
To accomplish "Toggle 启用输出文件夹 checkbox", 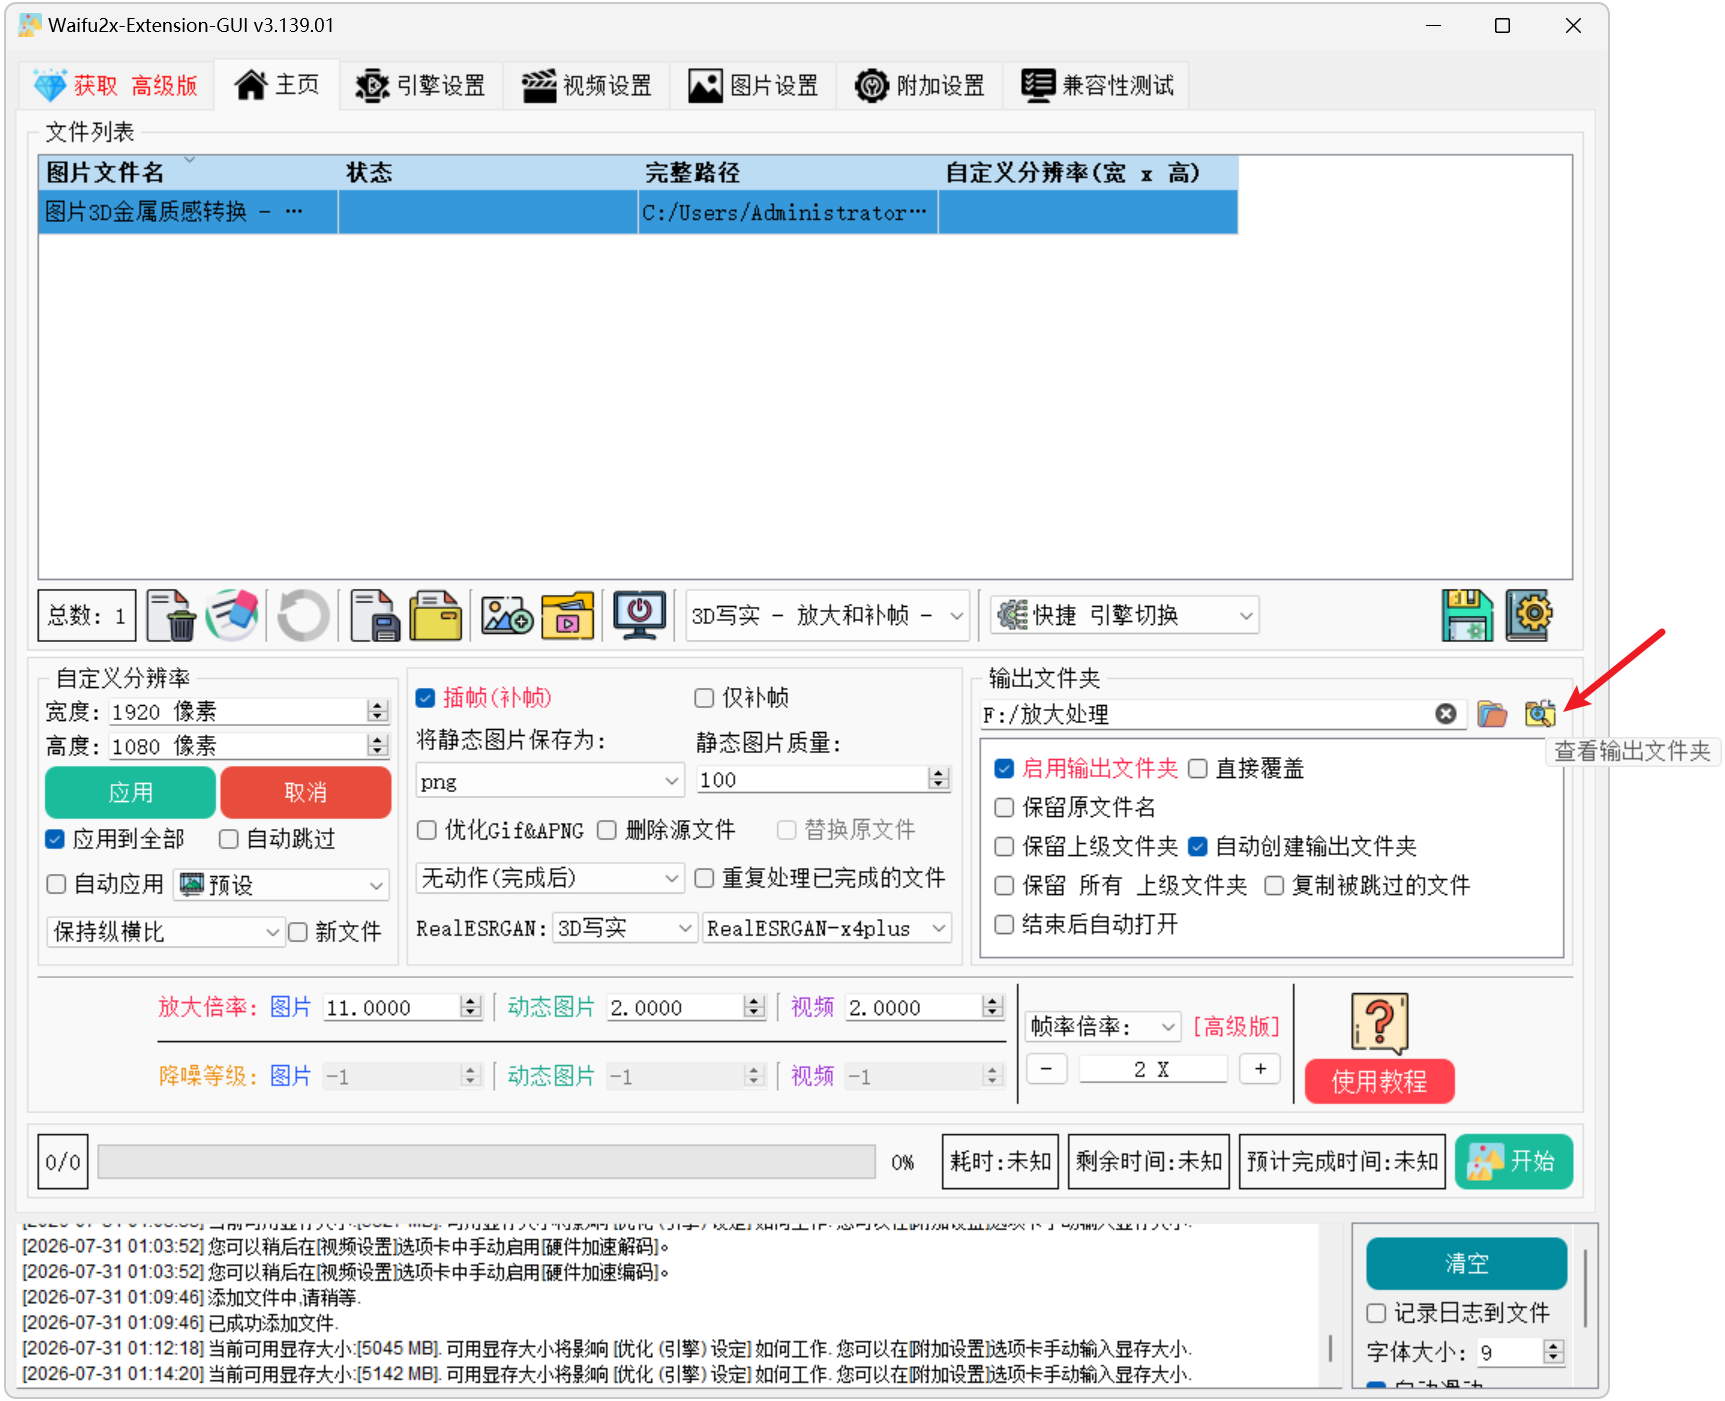I will point(1005,768).
